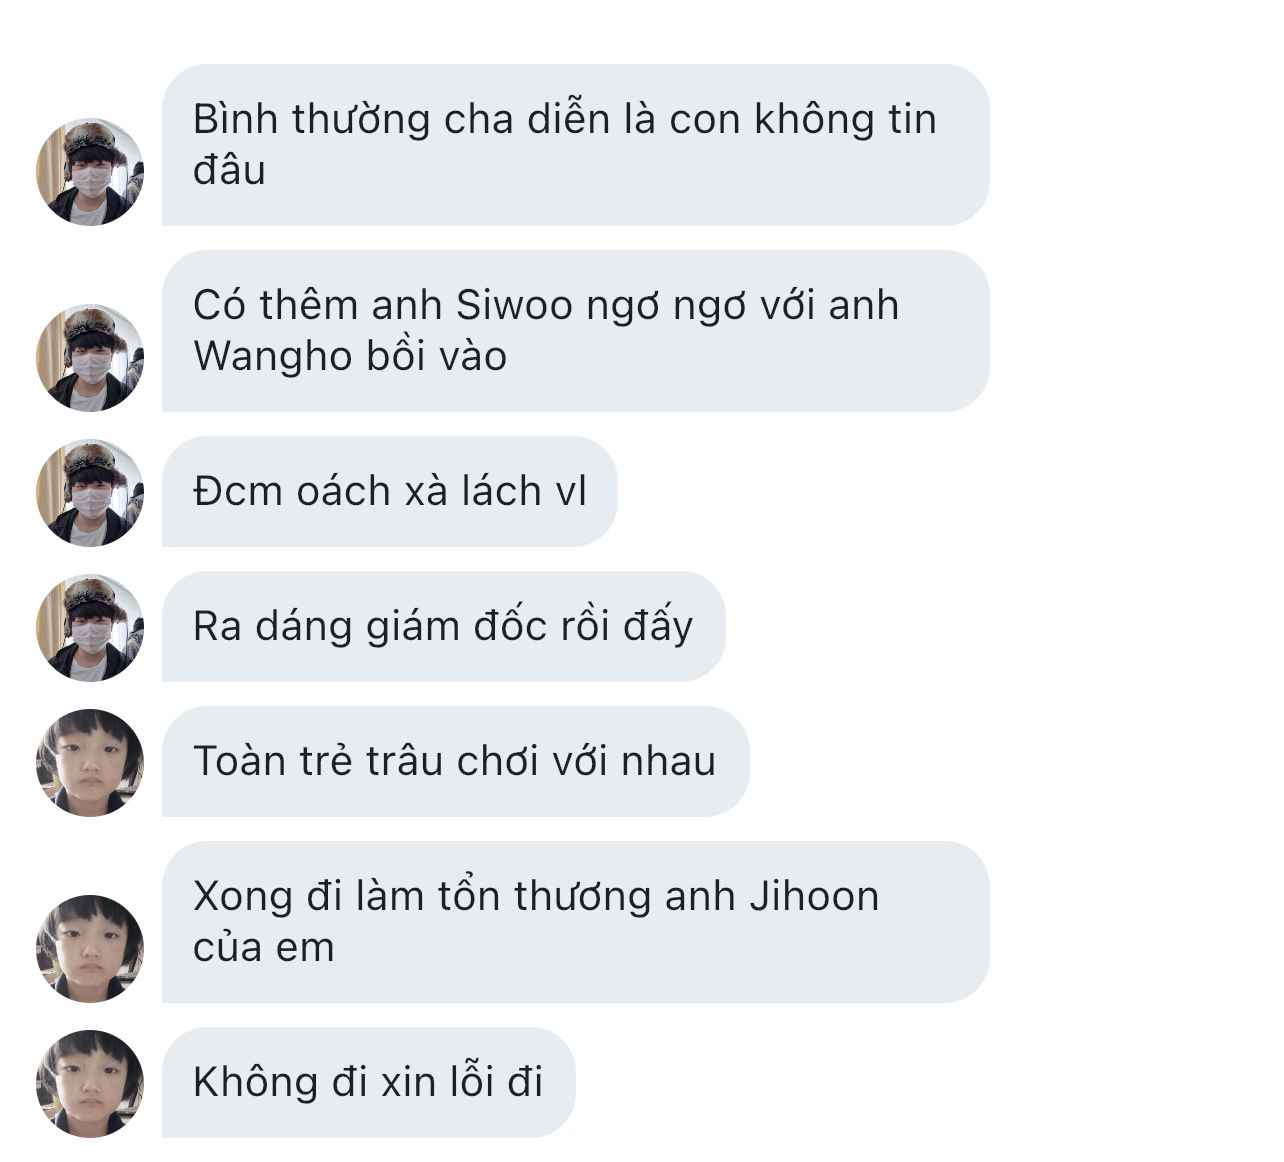Select the message "Bình thường cha diễn là con không tin đâu"
1284x1162 pixels.
[x=576, y=145]
